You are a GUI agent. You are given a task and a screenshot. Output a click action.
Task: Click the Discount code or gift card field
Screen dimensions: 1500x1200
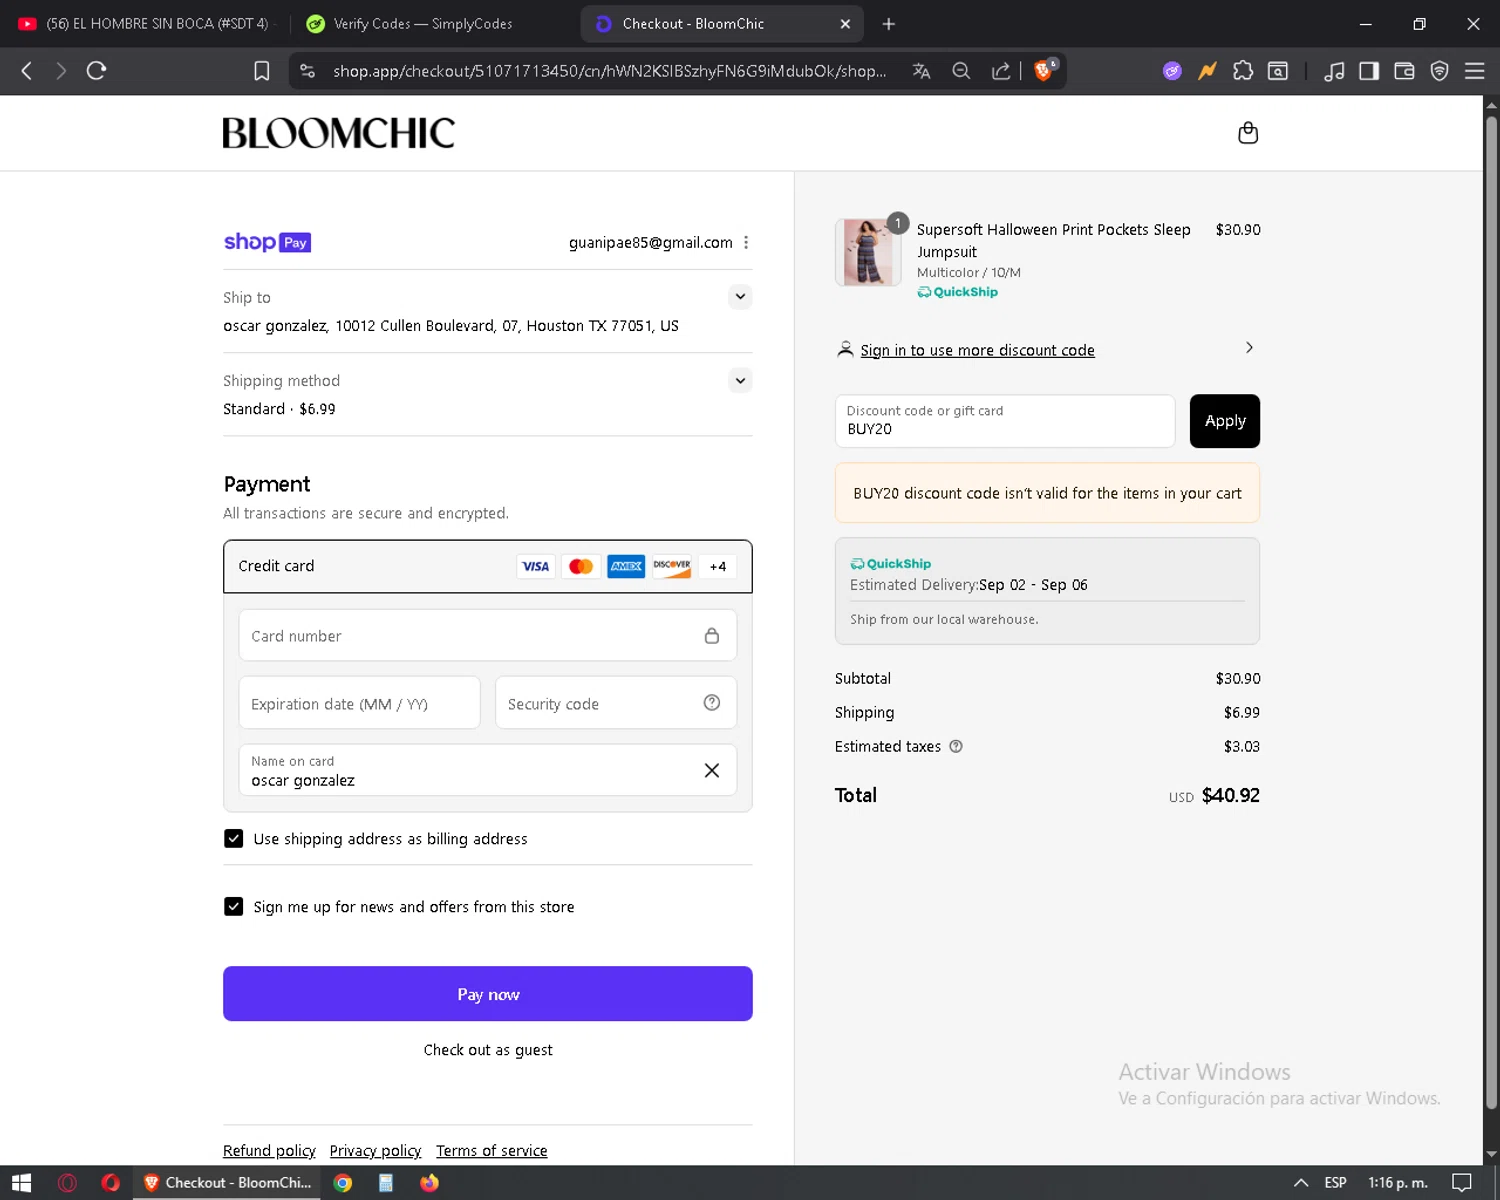(x=1005, y=421)
